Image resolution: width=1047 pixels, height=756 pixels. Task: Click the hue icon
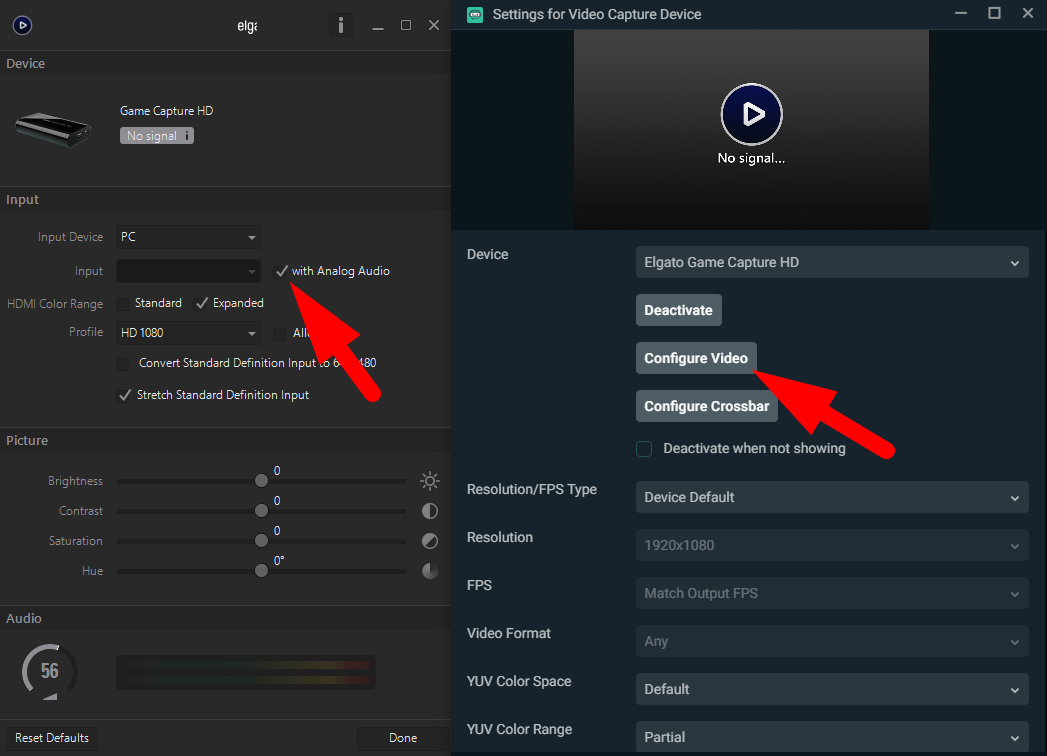point(430,571)
